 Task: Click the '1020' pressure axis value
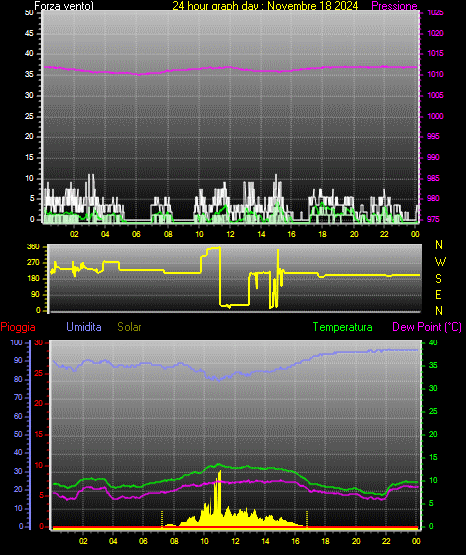pyautogui.click(x=435, y=33)
